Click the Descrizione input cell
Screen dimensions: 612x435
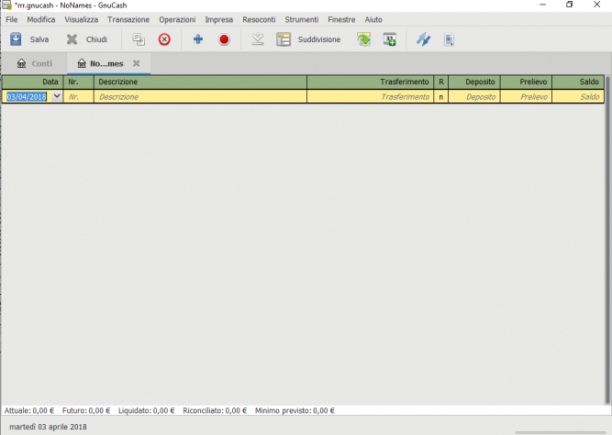[200, 97]
